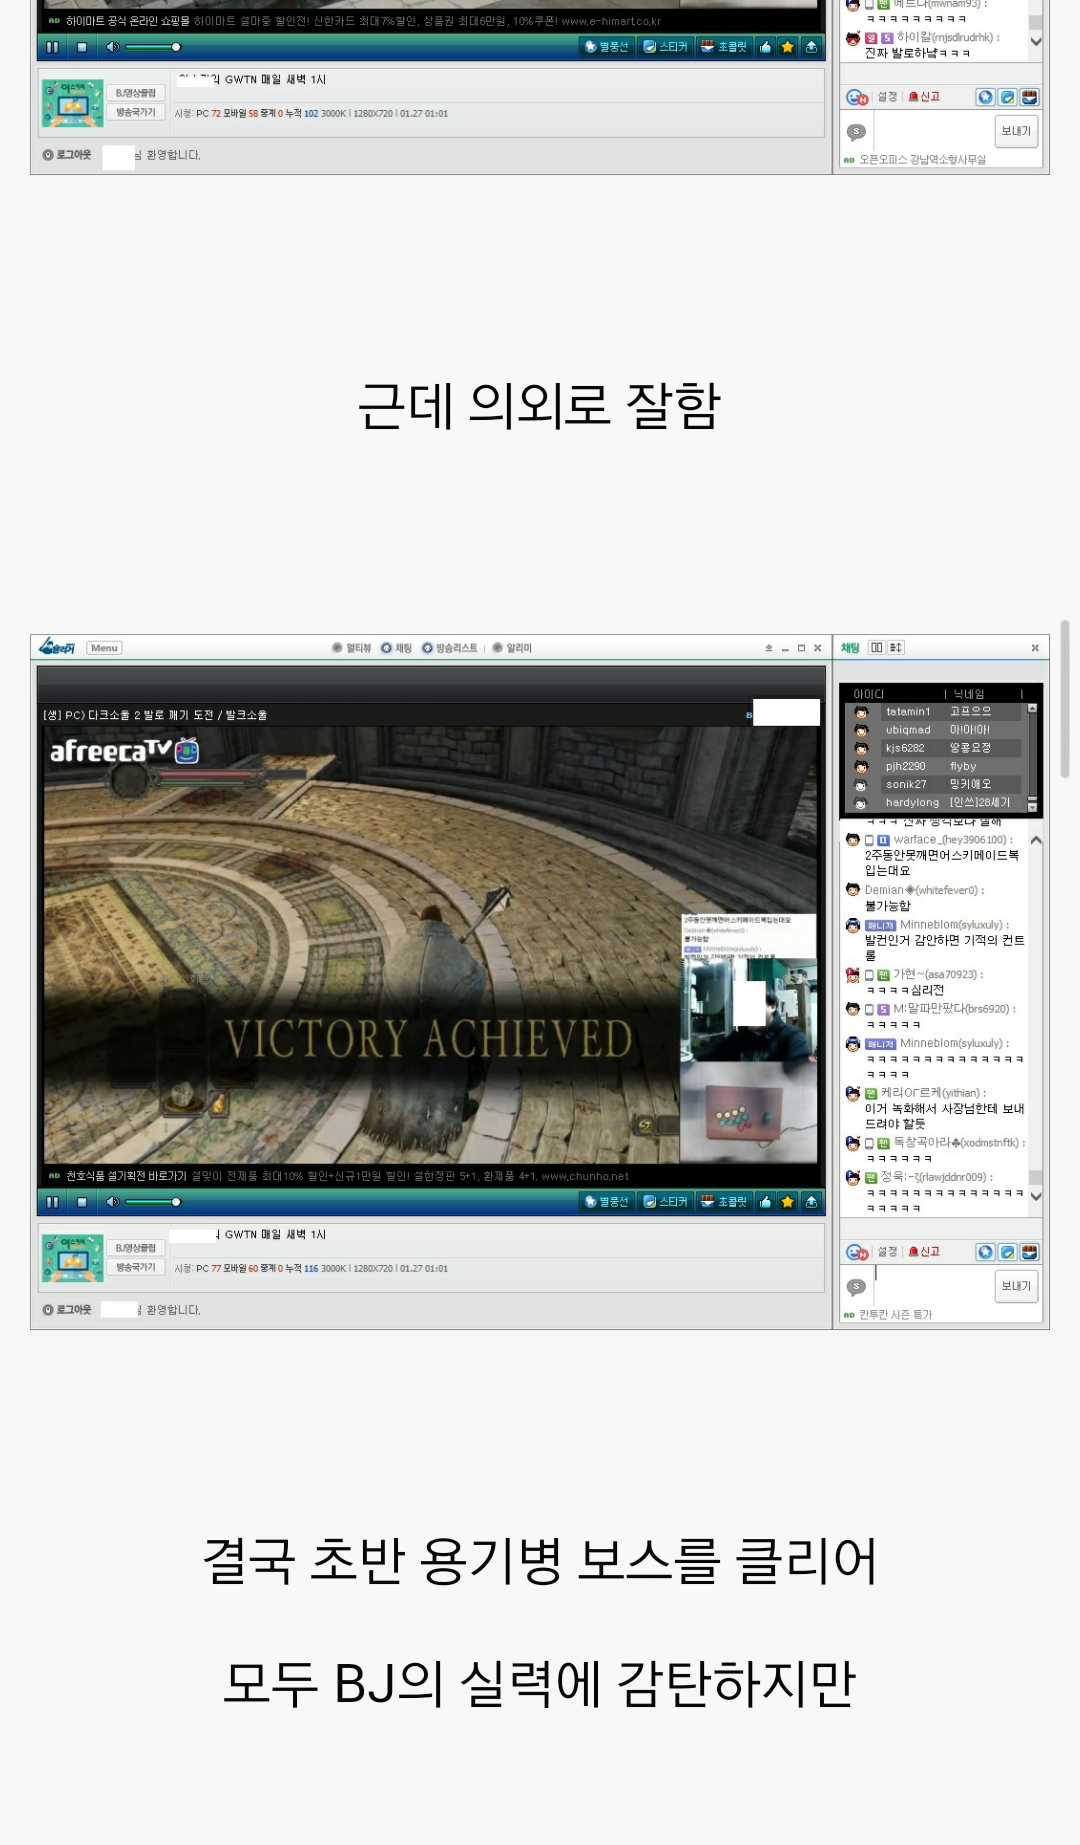Stop playback in the lower player window
Viewport: 1080px width, 1845px height.
click(x=82, y=1202)
